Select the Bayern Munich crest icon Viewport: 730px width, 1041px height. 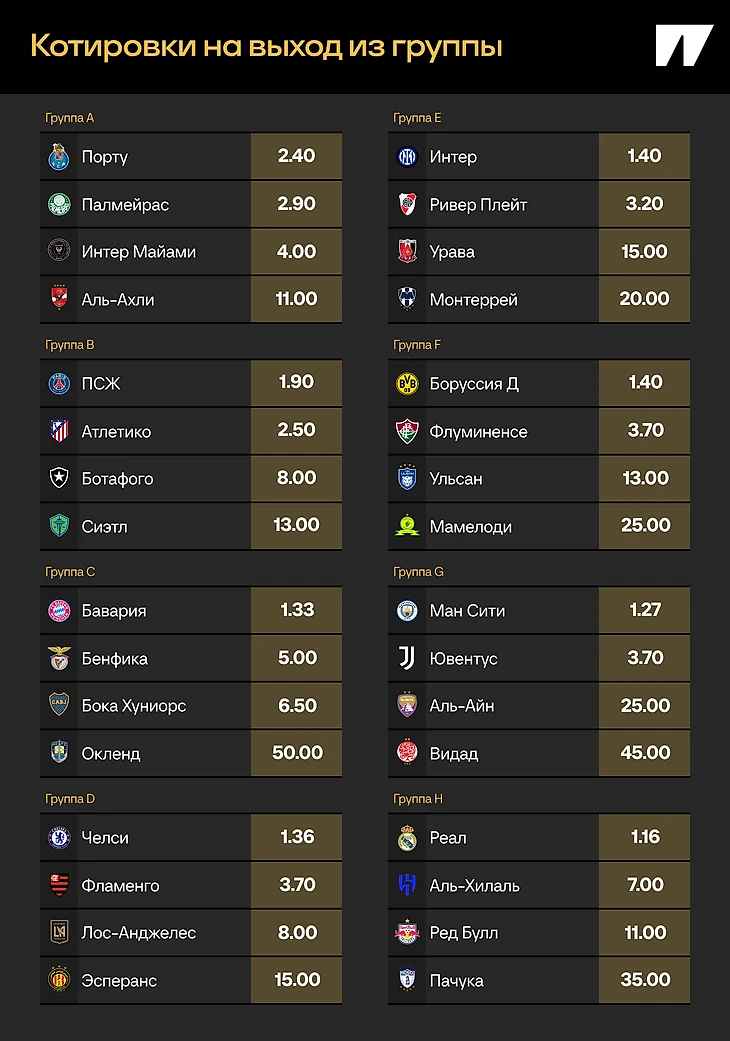click(59, 611)
